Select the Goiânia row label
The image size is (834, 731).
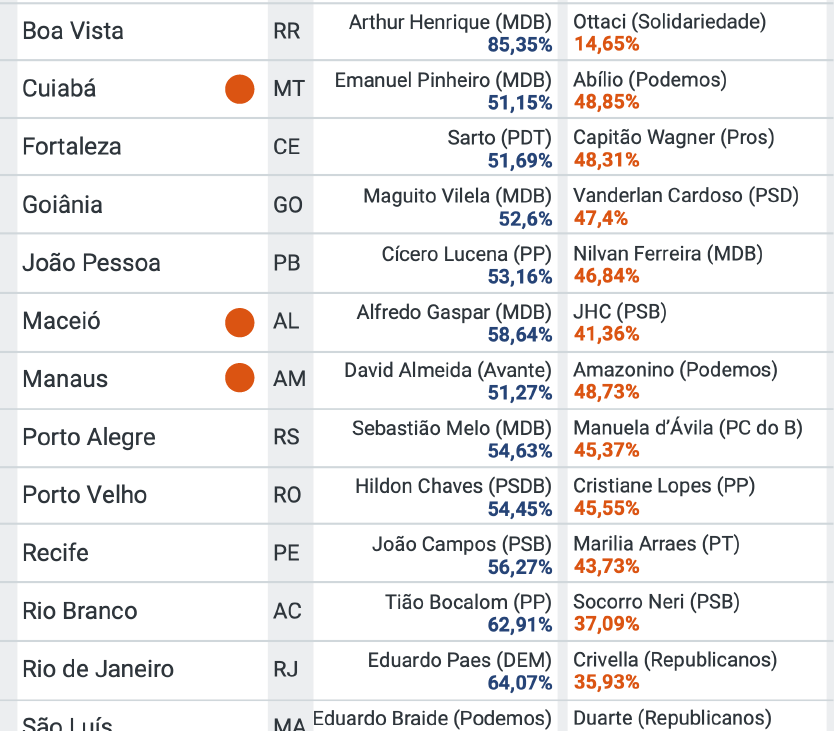point(62,205)
